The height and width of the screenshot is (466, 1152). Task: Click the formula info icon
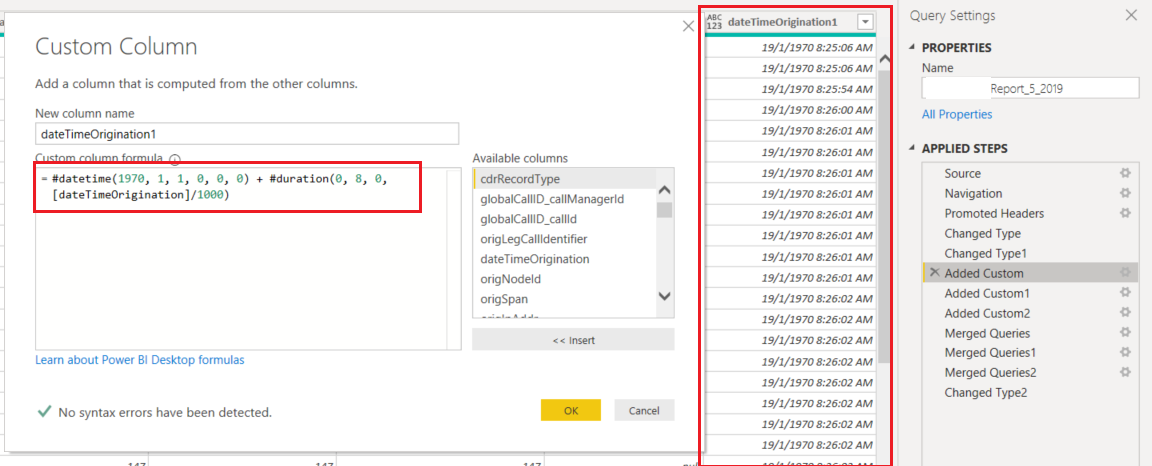tap(175, 159)
